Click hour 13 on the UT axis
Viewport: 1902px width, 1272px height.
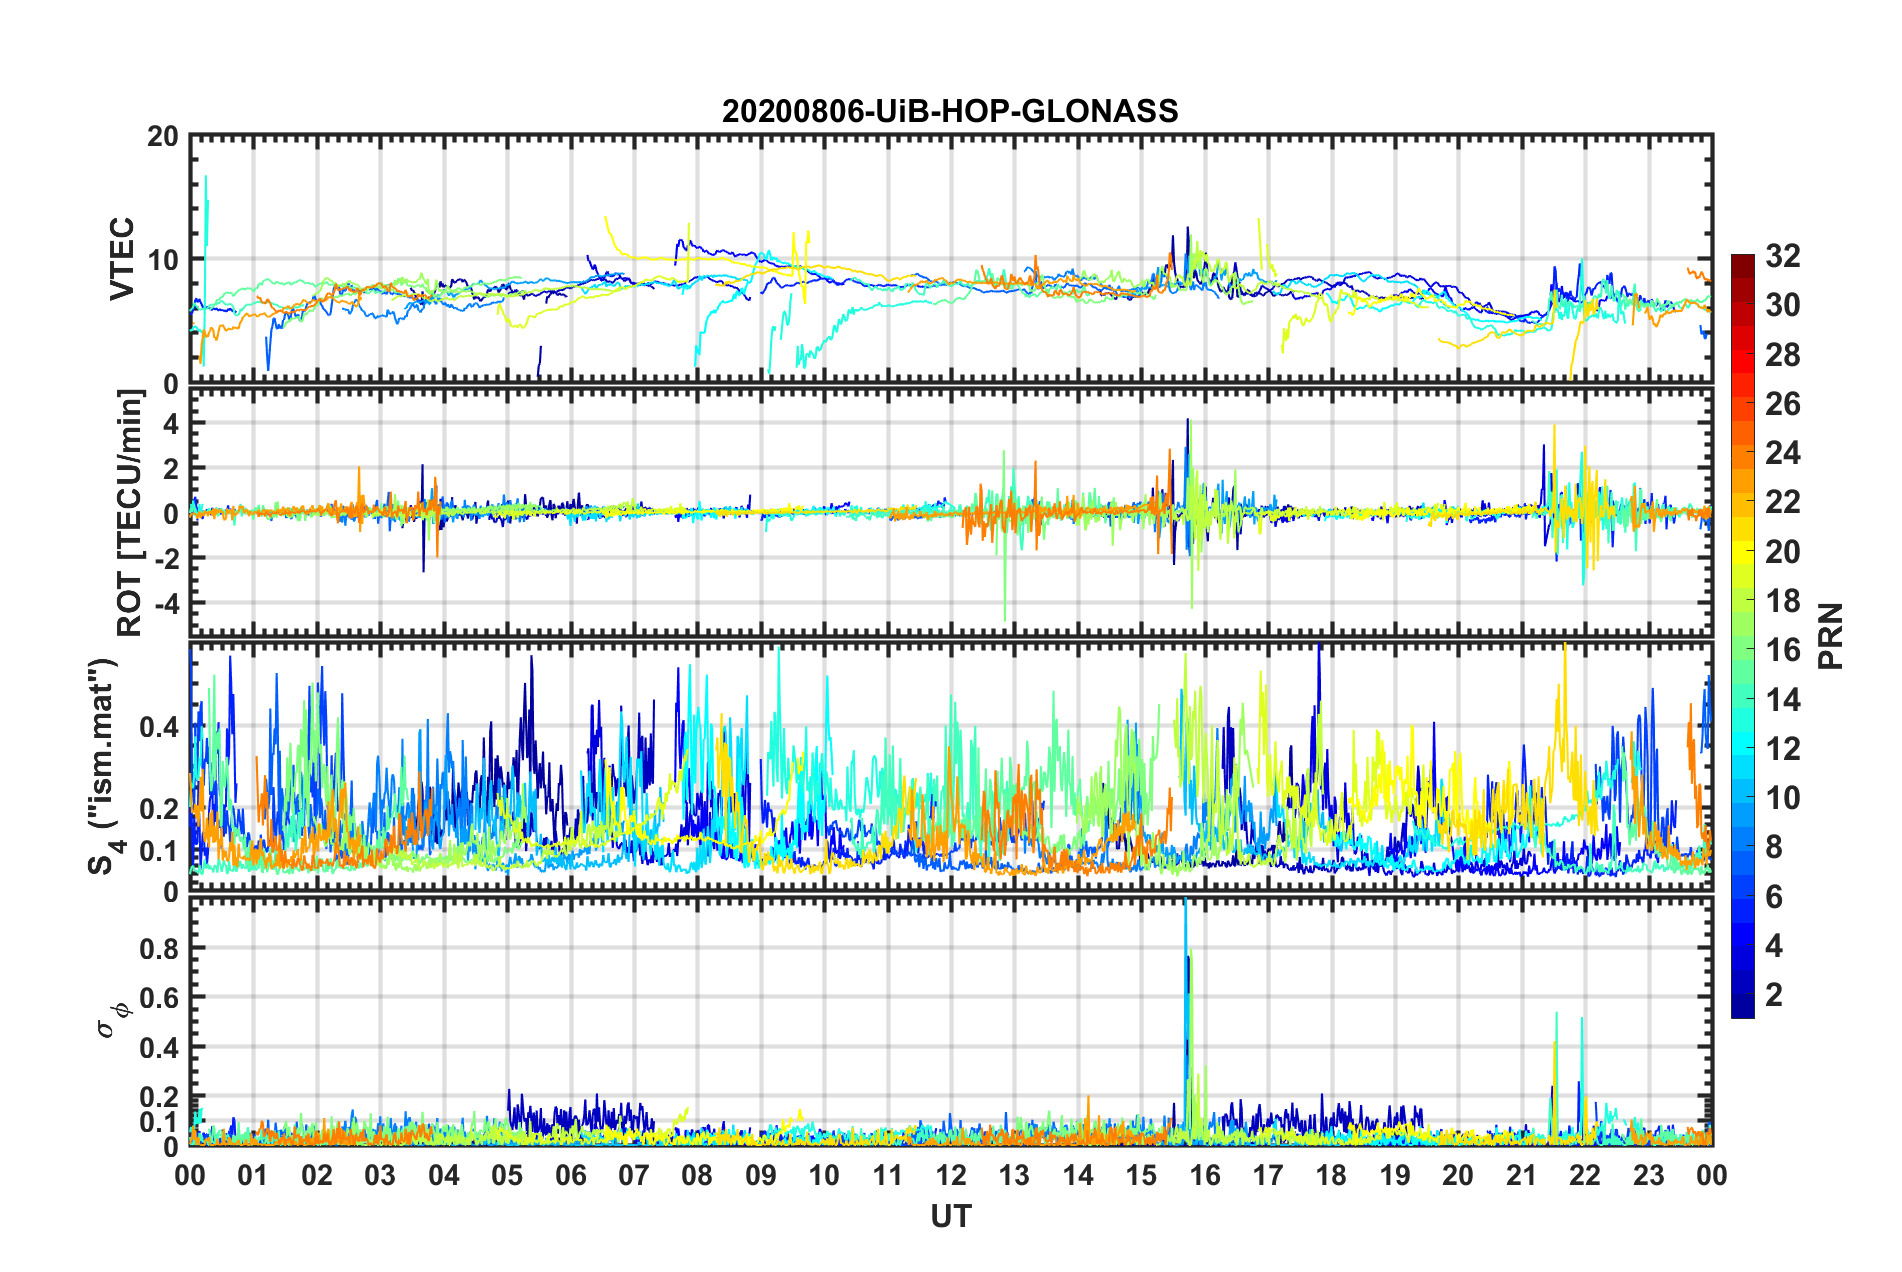click(1014, 1176)
